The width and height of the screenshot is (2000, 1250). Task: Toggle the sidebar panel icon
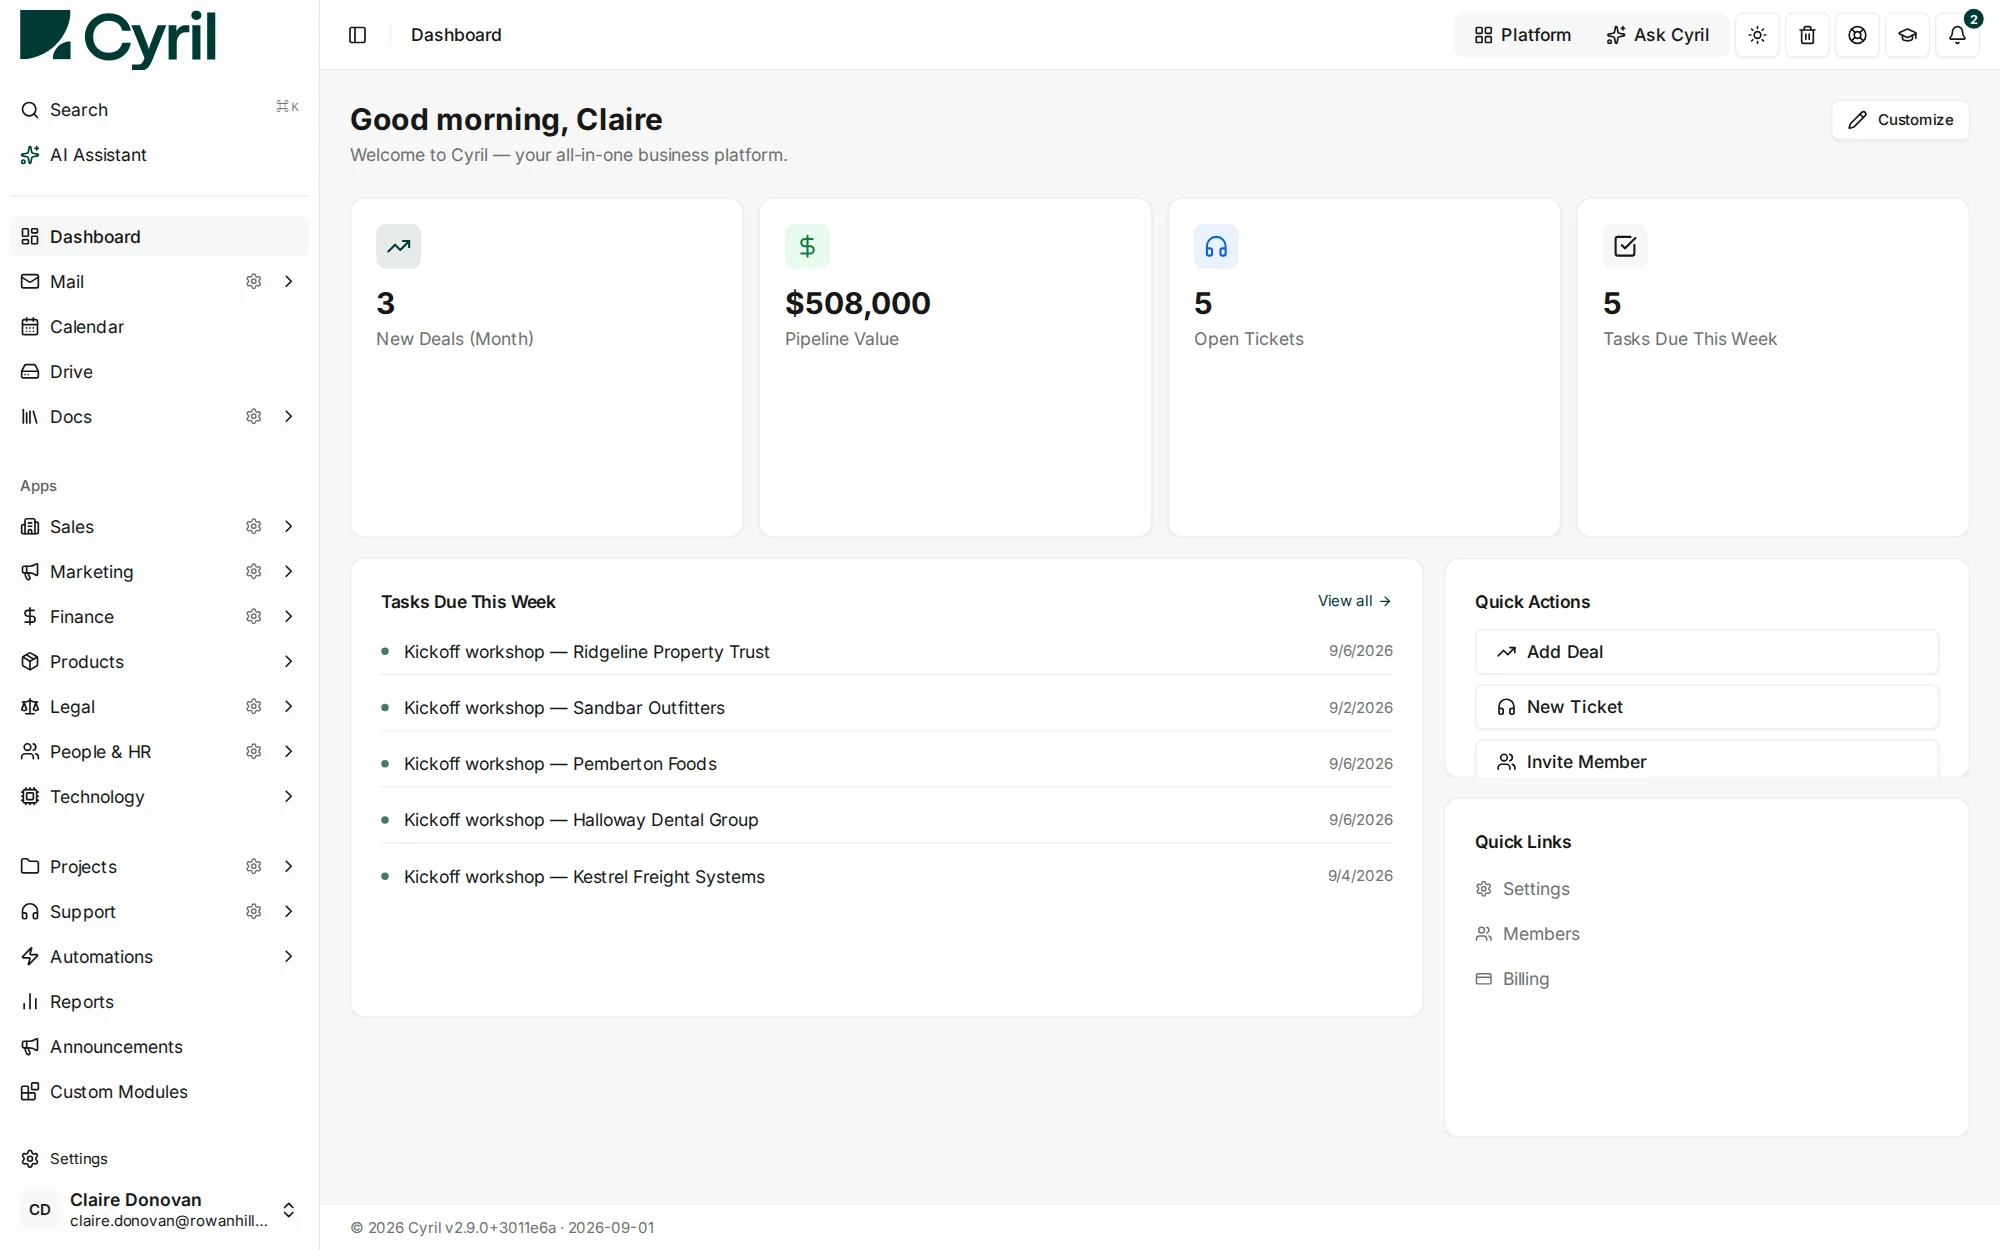tap(357, 35)
